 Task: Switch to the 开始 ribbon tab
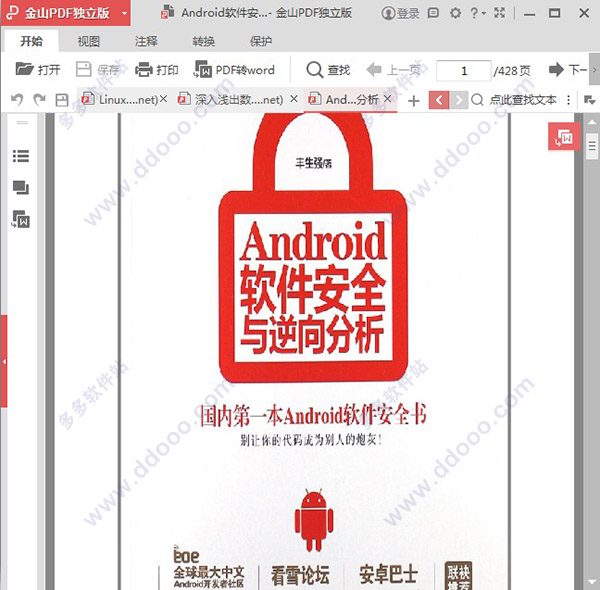pos(31,41)
